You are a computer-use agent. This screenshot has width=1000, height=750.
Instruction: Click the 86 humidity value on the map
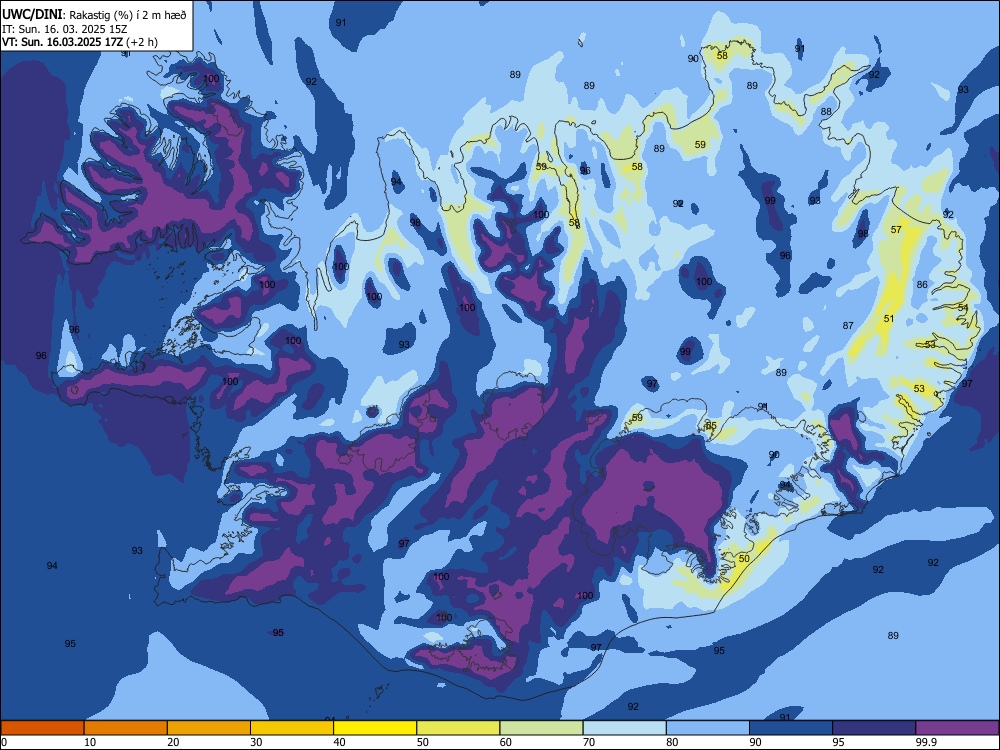tap(922, 284)
